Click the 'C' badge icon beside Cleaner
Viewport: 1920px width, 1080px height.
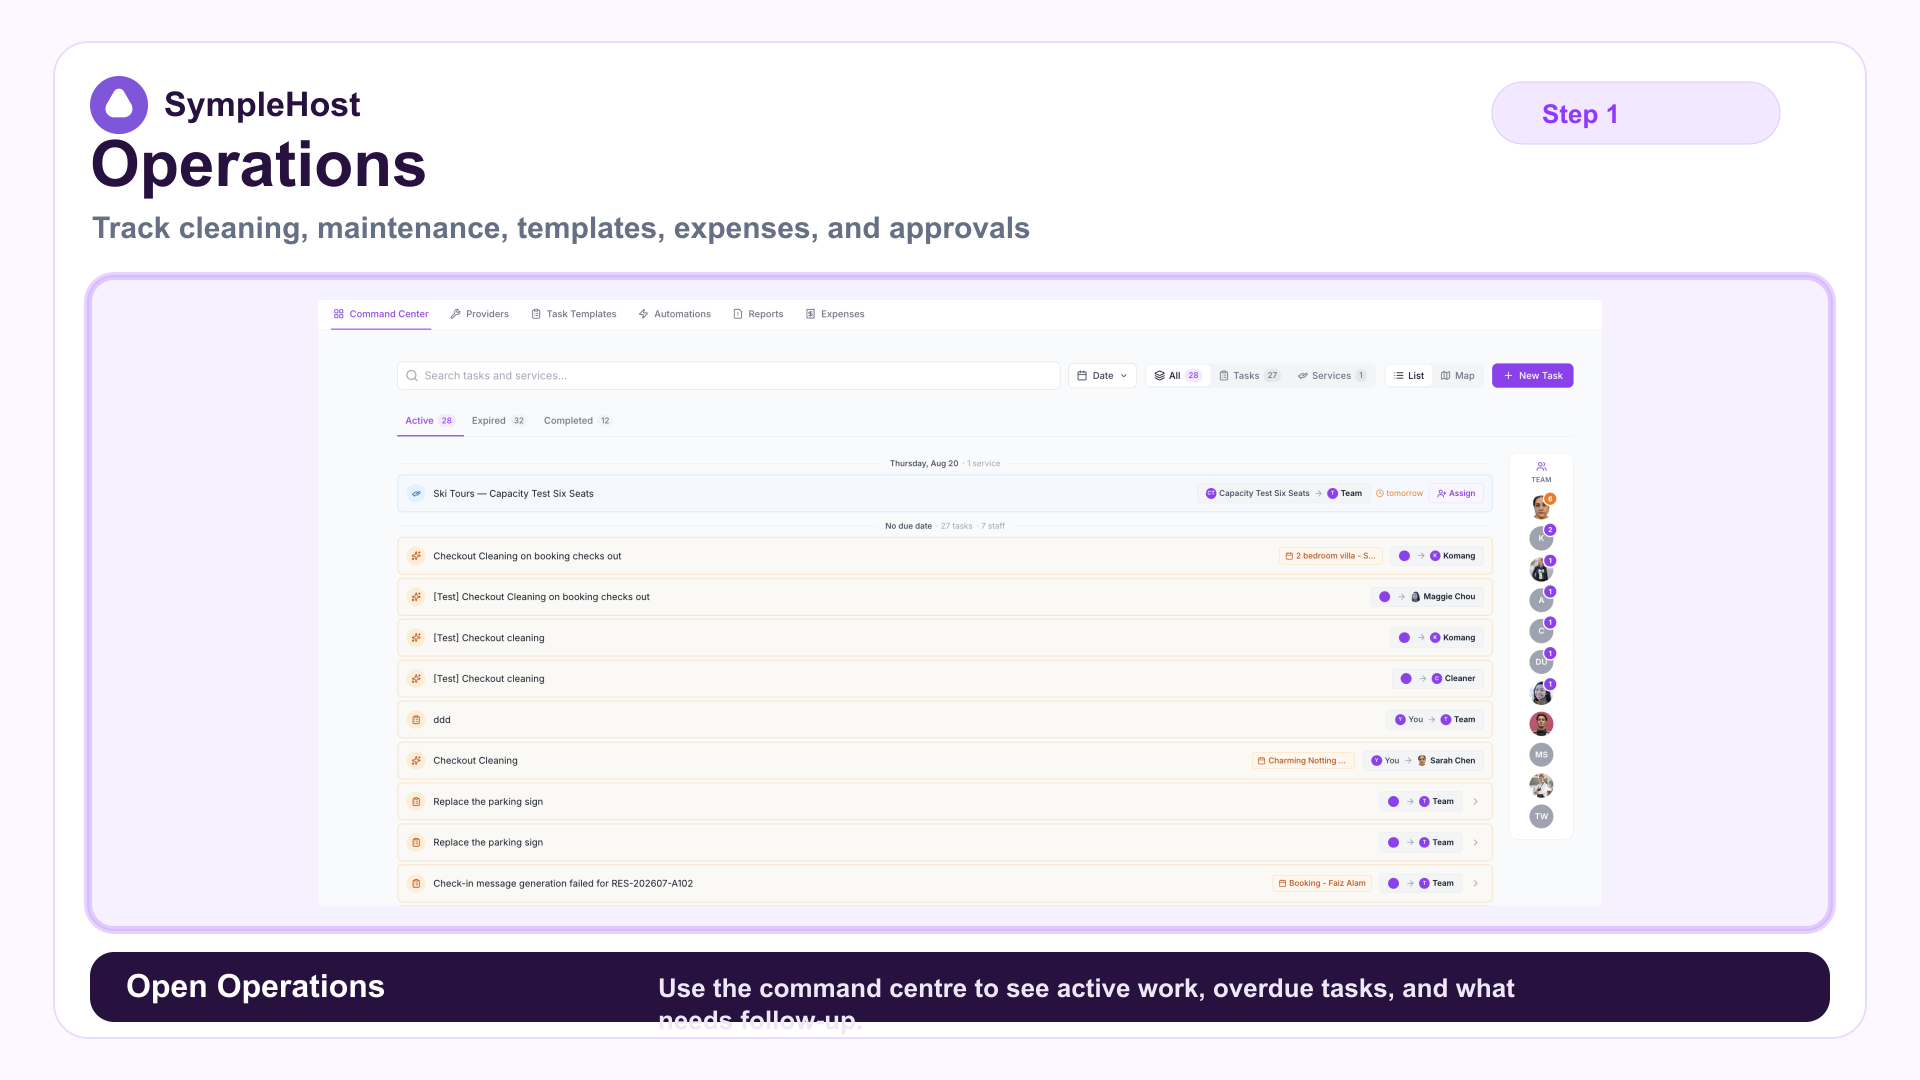coord(1436,679)
